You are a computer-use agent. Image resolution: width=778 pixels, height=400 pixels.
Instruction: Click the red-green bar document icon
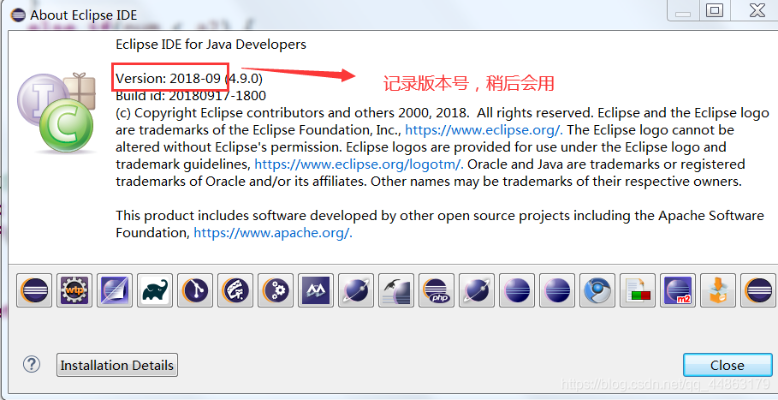(x=637, y=290)
